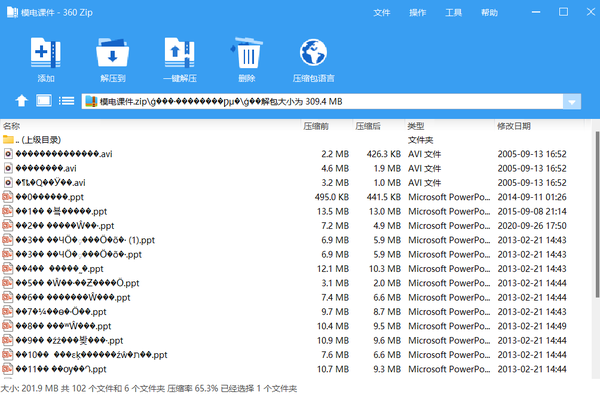600x398 pixels.
Task: Open the 帮助 menu
Action: [x=489, y=13]
